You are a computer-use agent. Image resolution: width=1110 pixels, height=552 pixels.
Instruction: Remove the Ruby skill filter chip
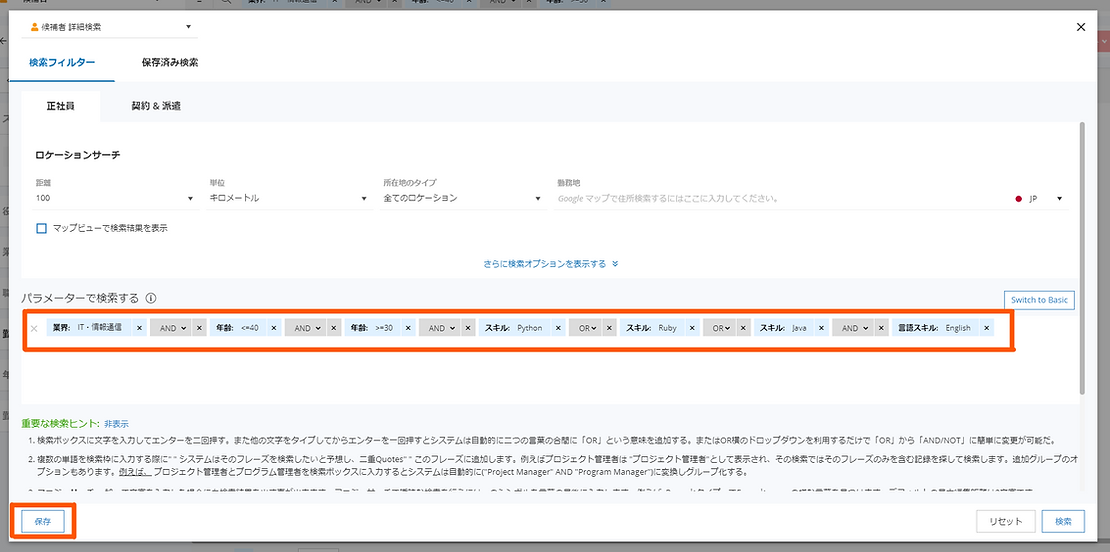coord(691,328)
